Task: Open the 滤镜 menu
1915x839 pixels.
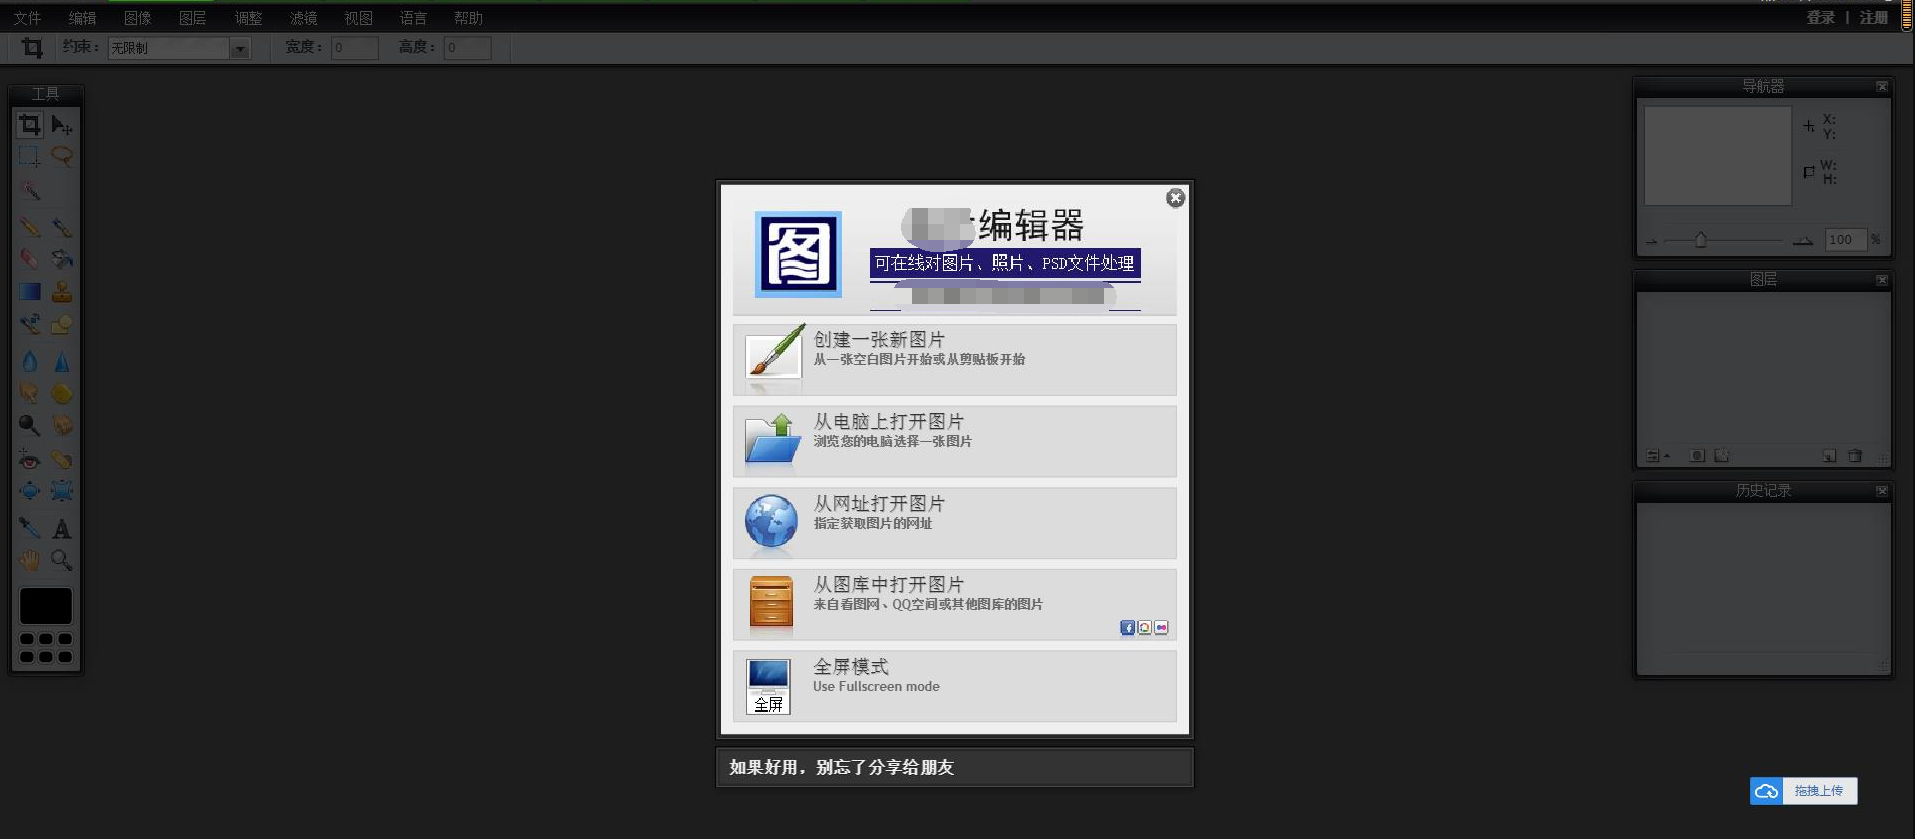Action: 303,18
